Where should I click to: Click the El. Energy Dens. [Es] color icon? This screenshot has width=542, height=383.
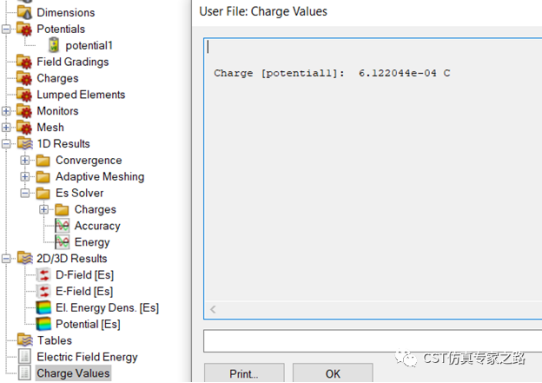(44, 308)
